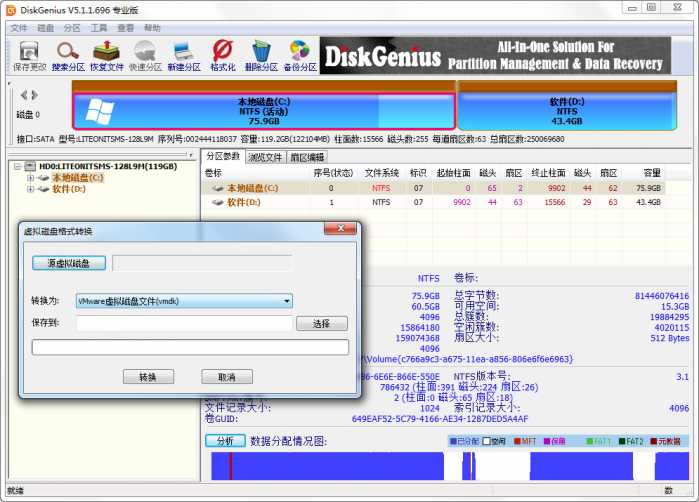Click the 恢复文件 recover files toolbar icon
Screen dimensions: 699x502
(x=107, y=56)
